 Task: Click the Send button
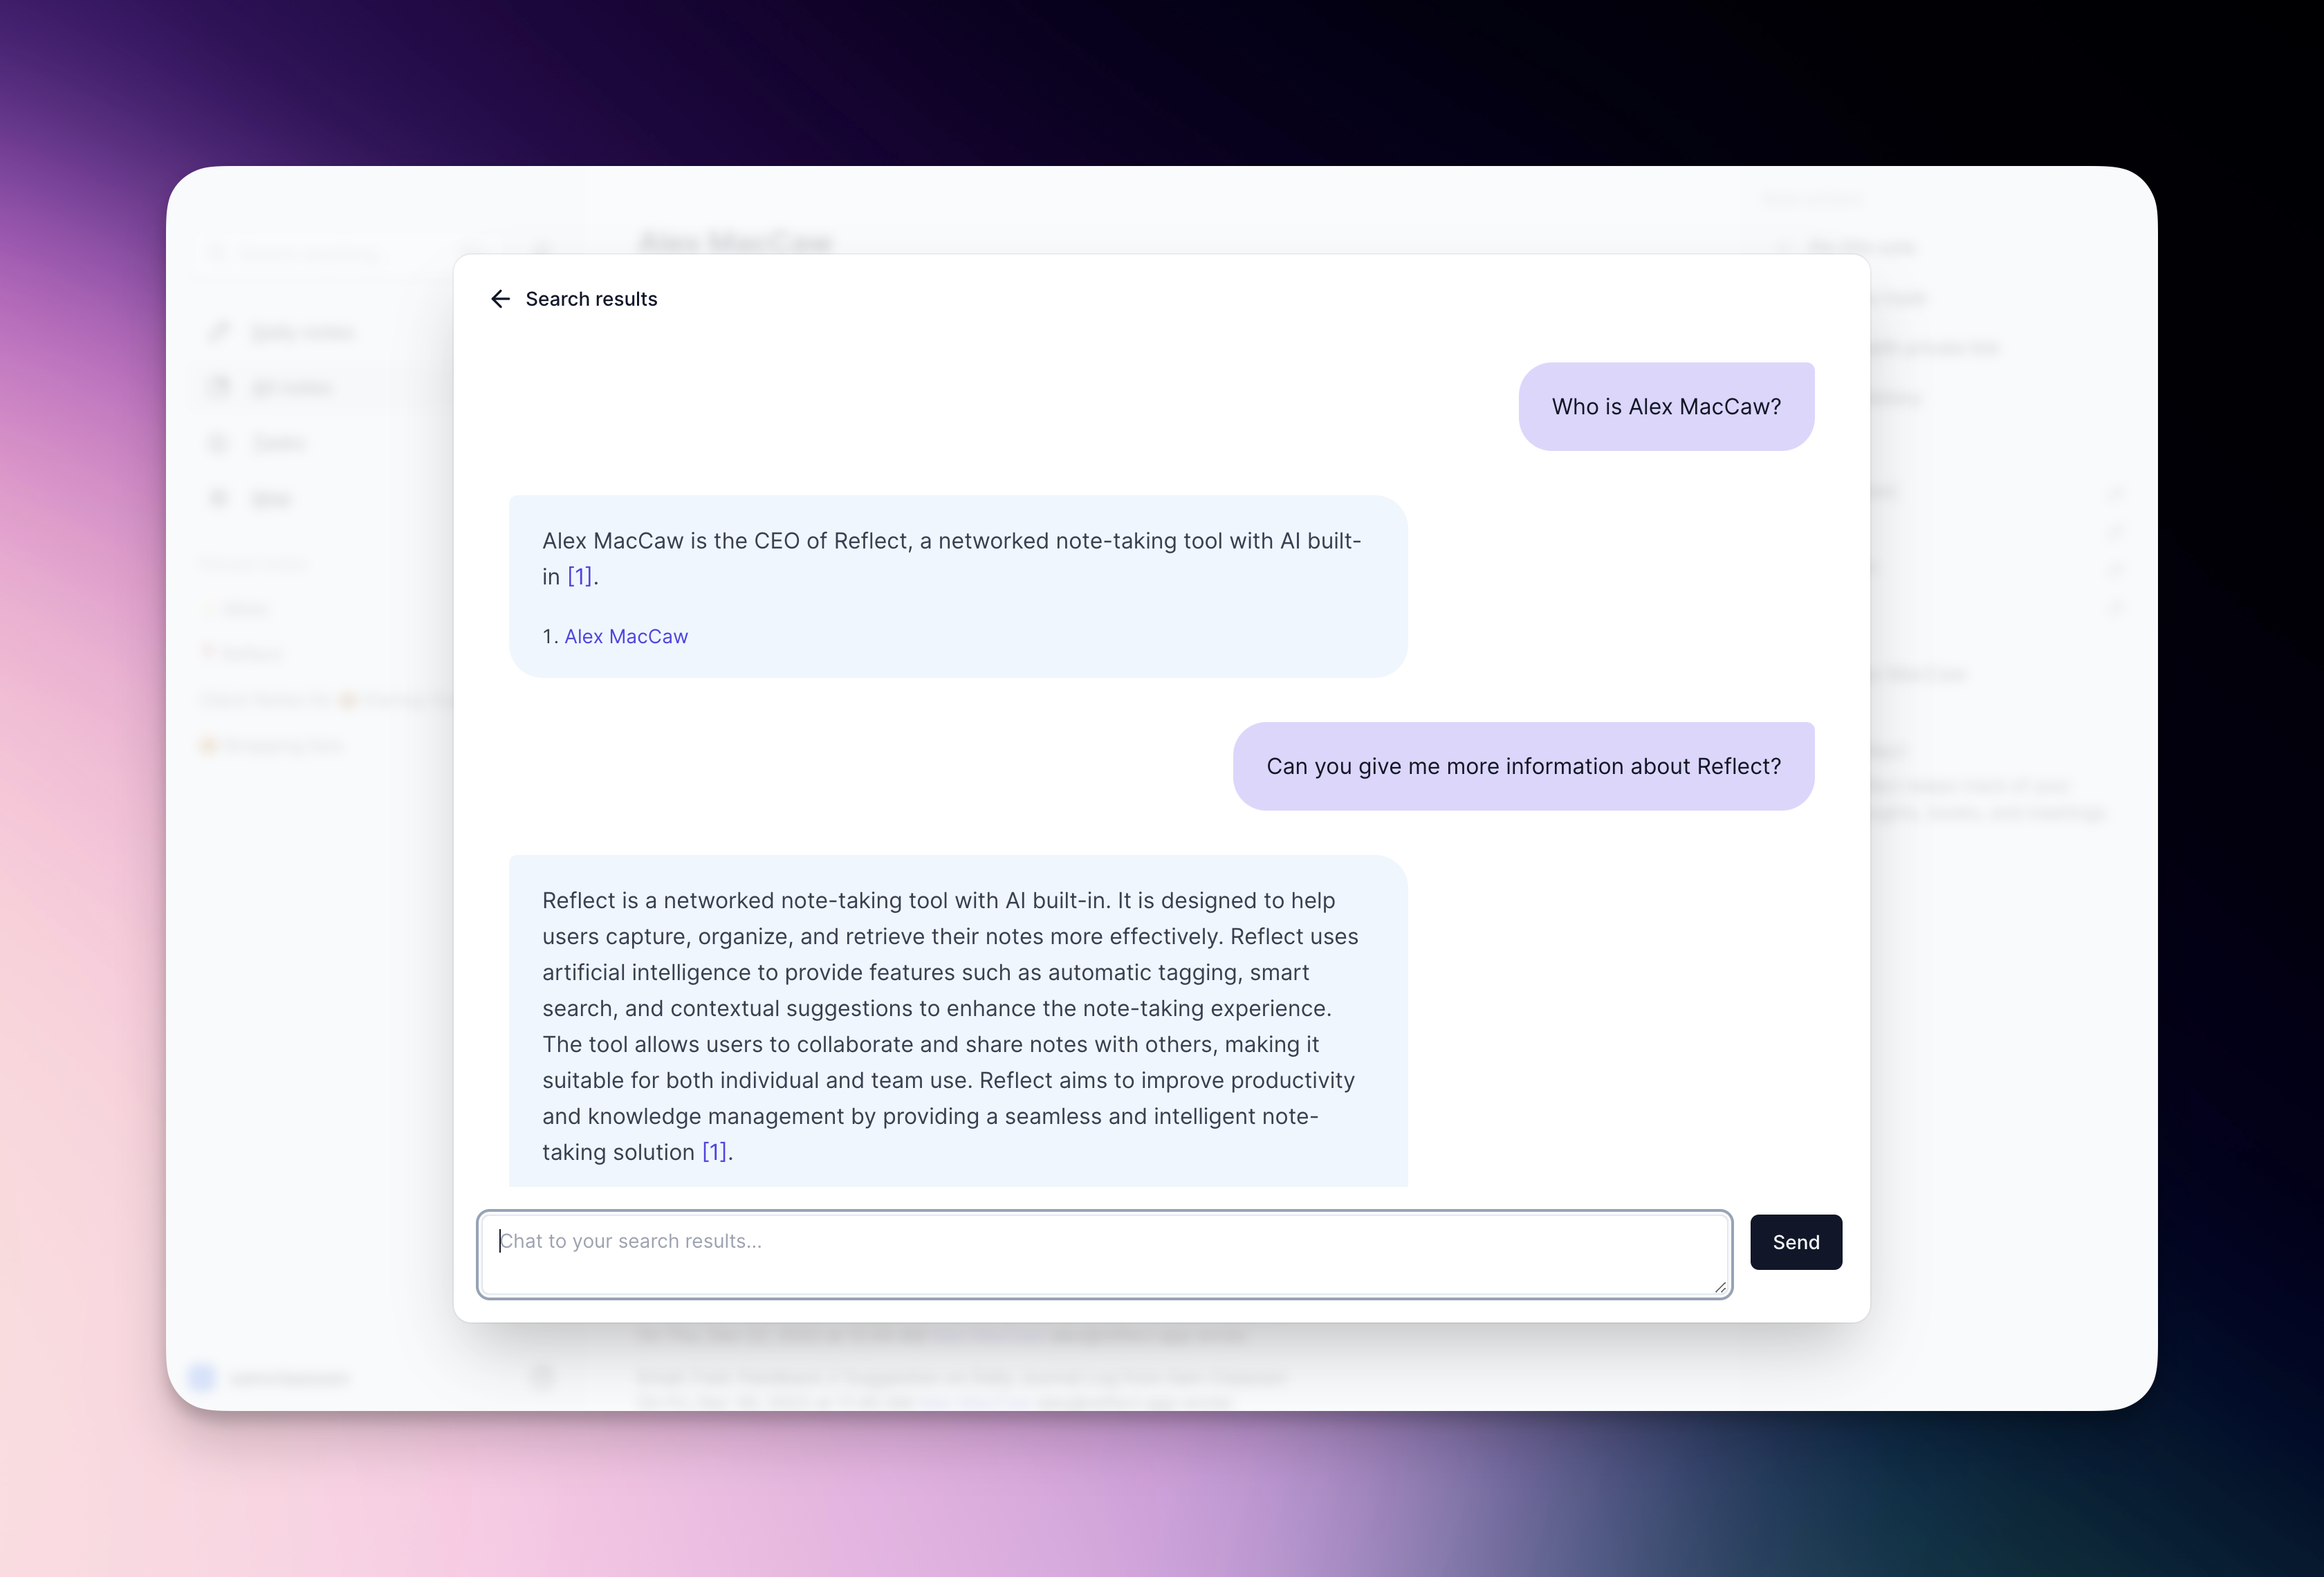[1796, 1242]
